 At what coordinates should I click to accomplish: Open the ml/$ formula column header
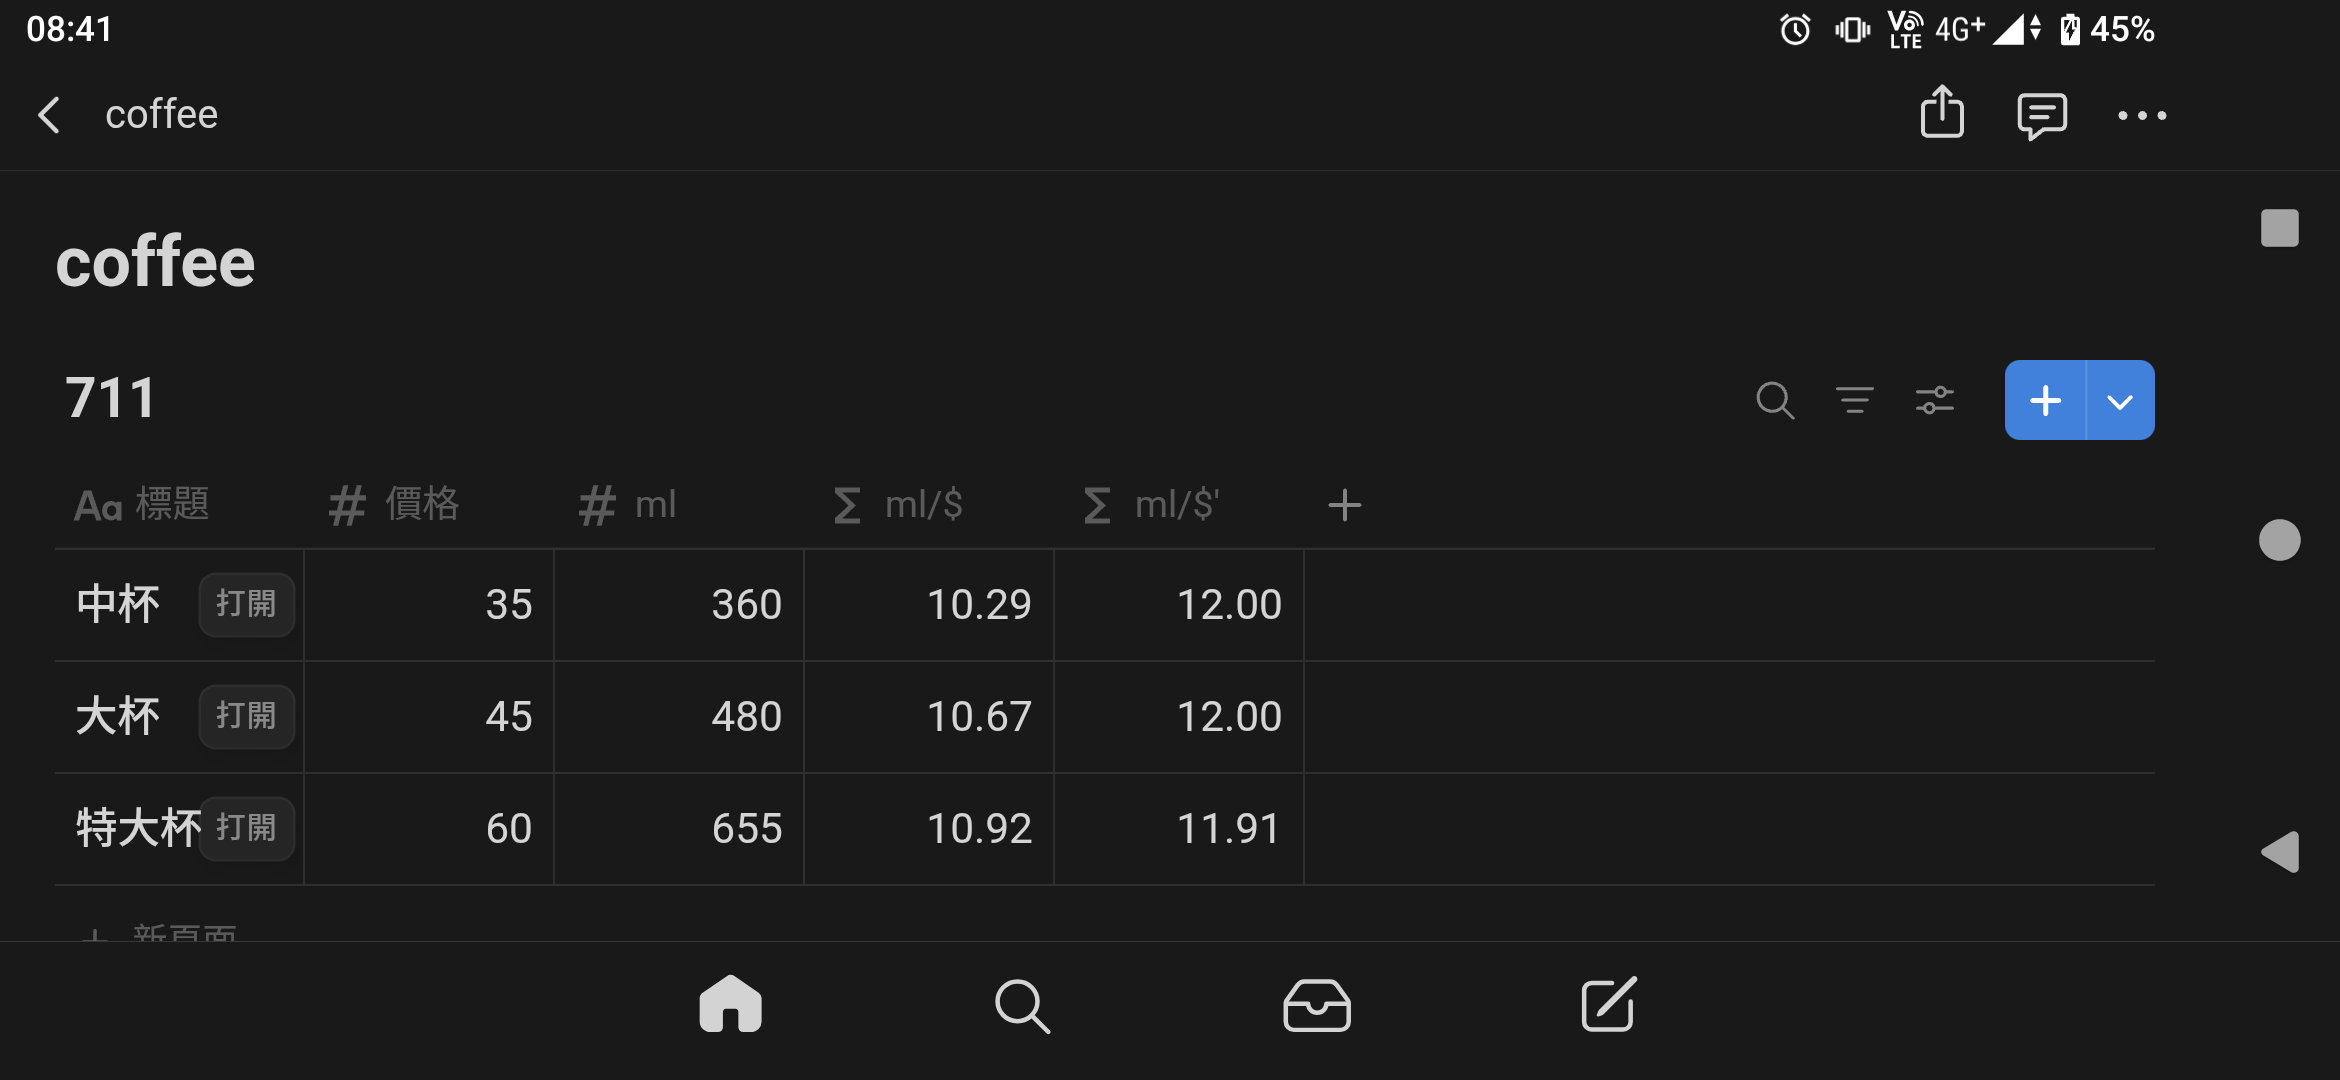pos(898,505)
